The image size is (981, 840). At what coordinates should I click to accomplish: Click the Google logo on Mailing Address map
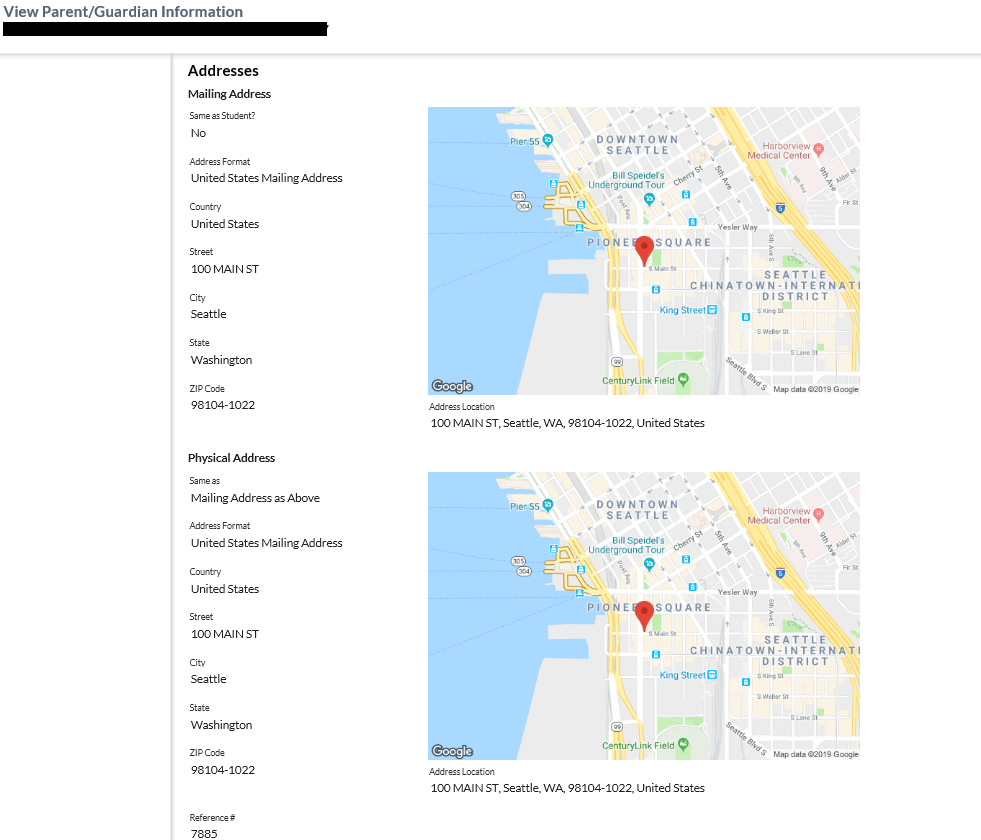point(452,386)
